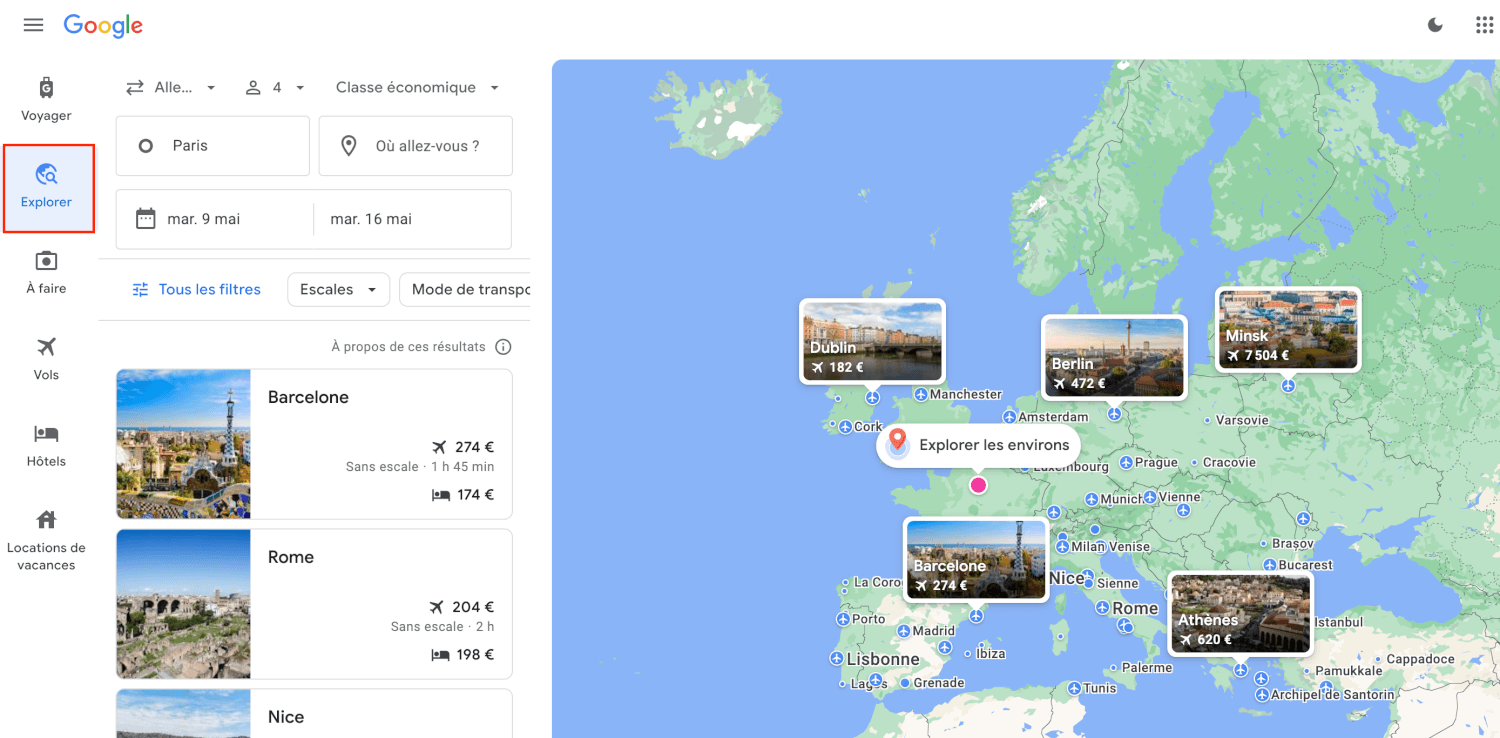Screen dimensions: 1500x738
Task: Open the Escales filter dropdown
Action: (x=338, y=290)
